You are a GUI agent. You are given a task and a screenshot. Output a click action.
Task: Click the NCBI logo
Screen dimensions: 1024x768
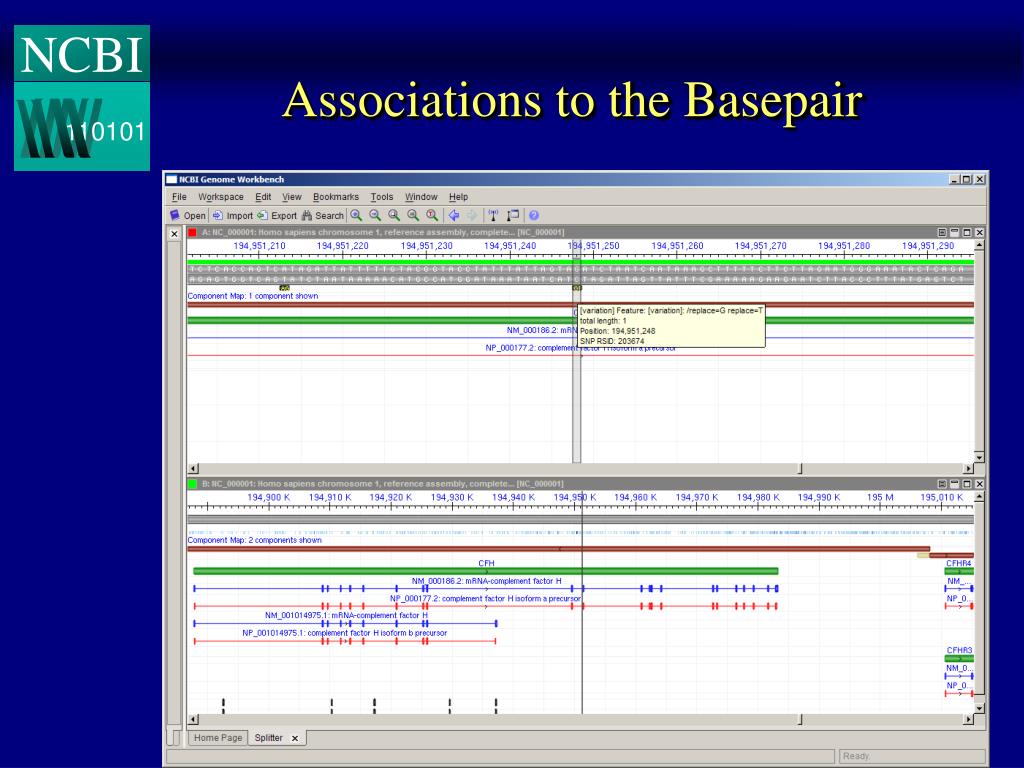pyautogui.click(x=82, y=98)
